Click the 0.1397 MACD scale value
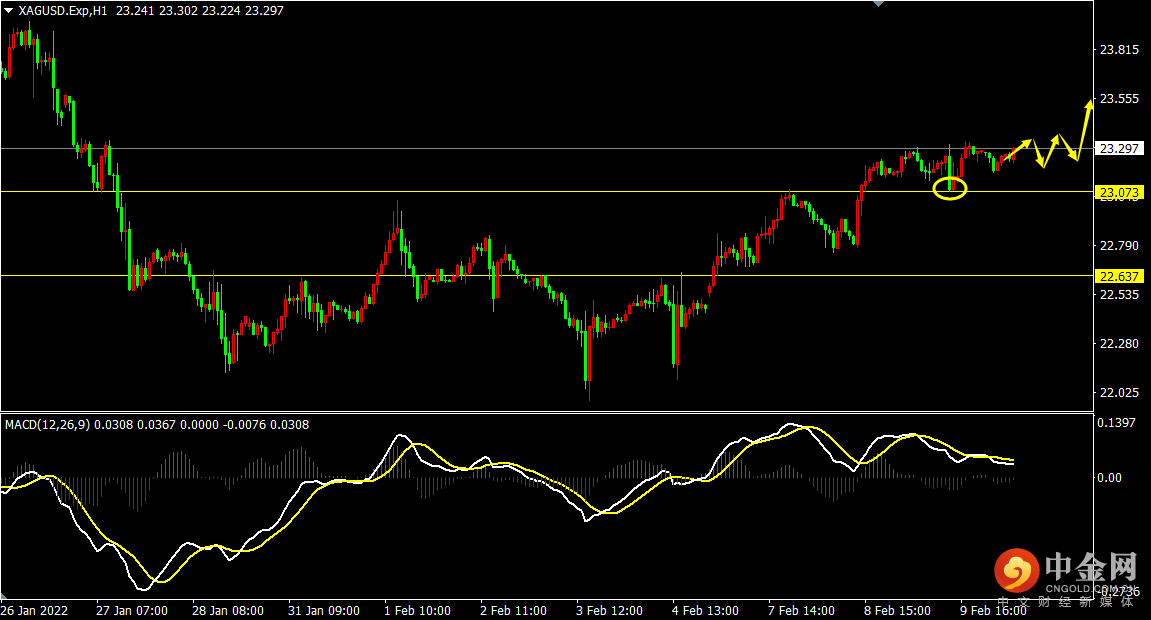 pyautogui.click(x=1119, y=424)
